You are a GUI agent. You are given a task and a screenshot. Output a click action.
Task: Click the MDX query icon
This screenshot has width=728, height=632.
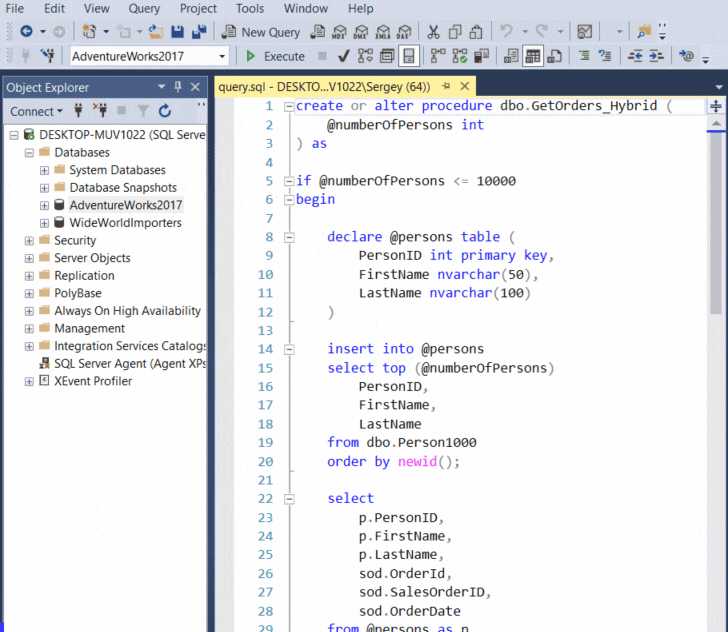click(x=339, y=32)
